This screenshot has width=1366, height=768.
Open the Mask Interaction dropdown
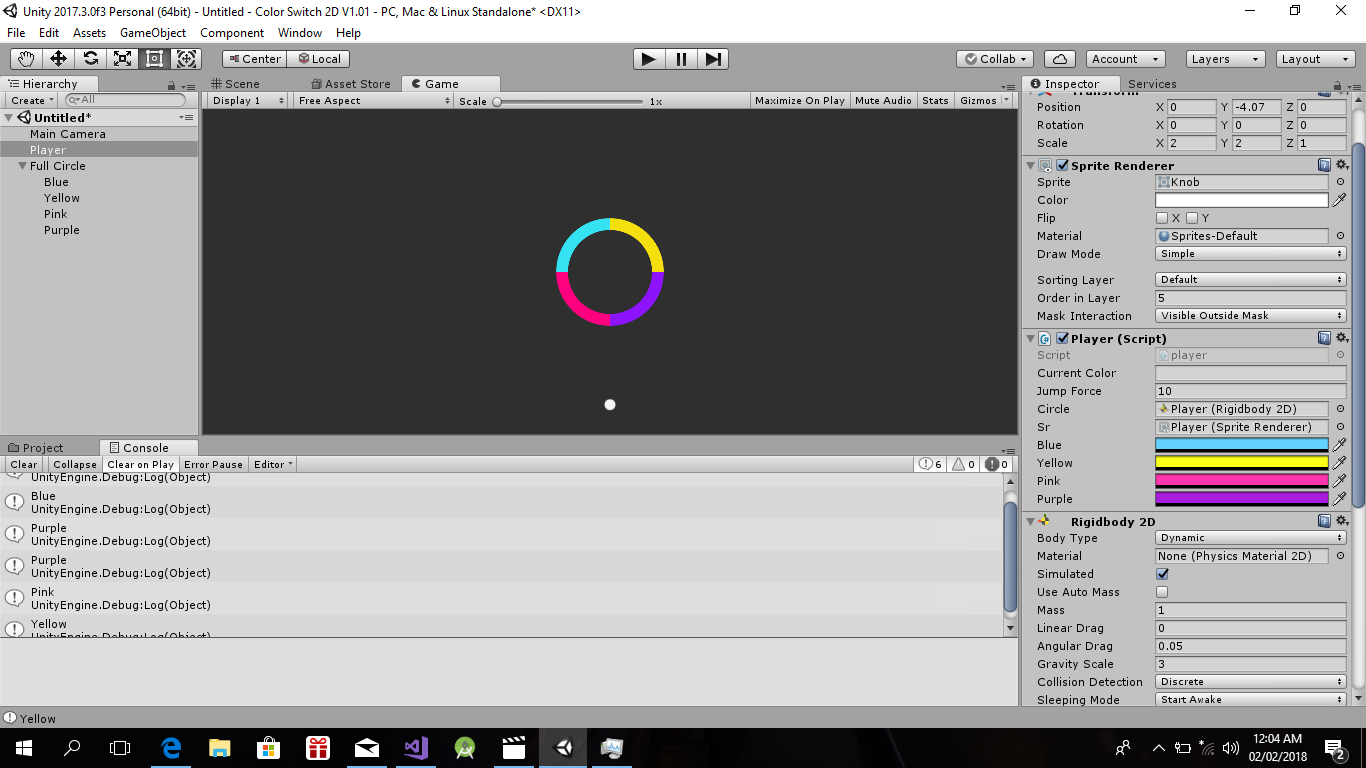coord(1251,316)
